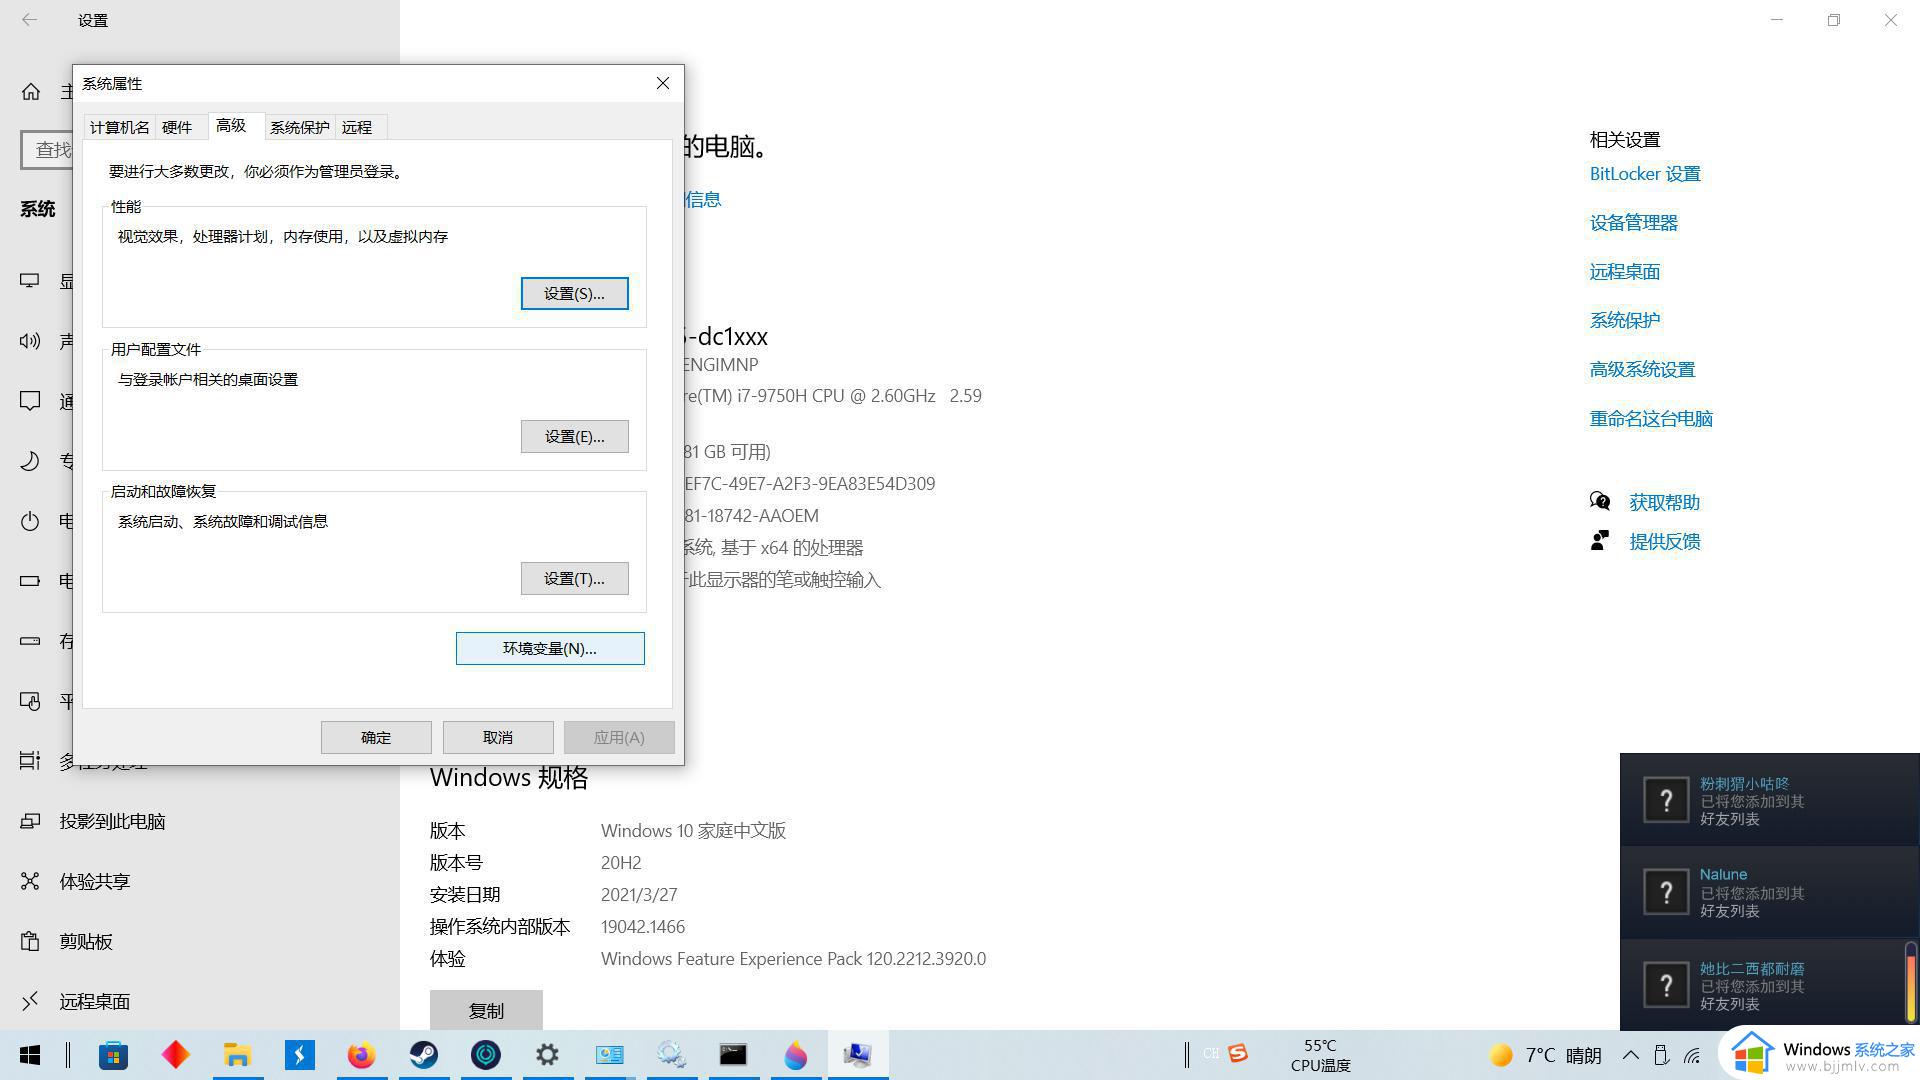Image resolution: width=1920 pixels, height=1080 pixels.
Task: Open the Windows Start menu
Action: (30, 1055)
